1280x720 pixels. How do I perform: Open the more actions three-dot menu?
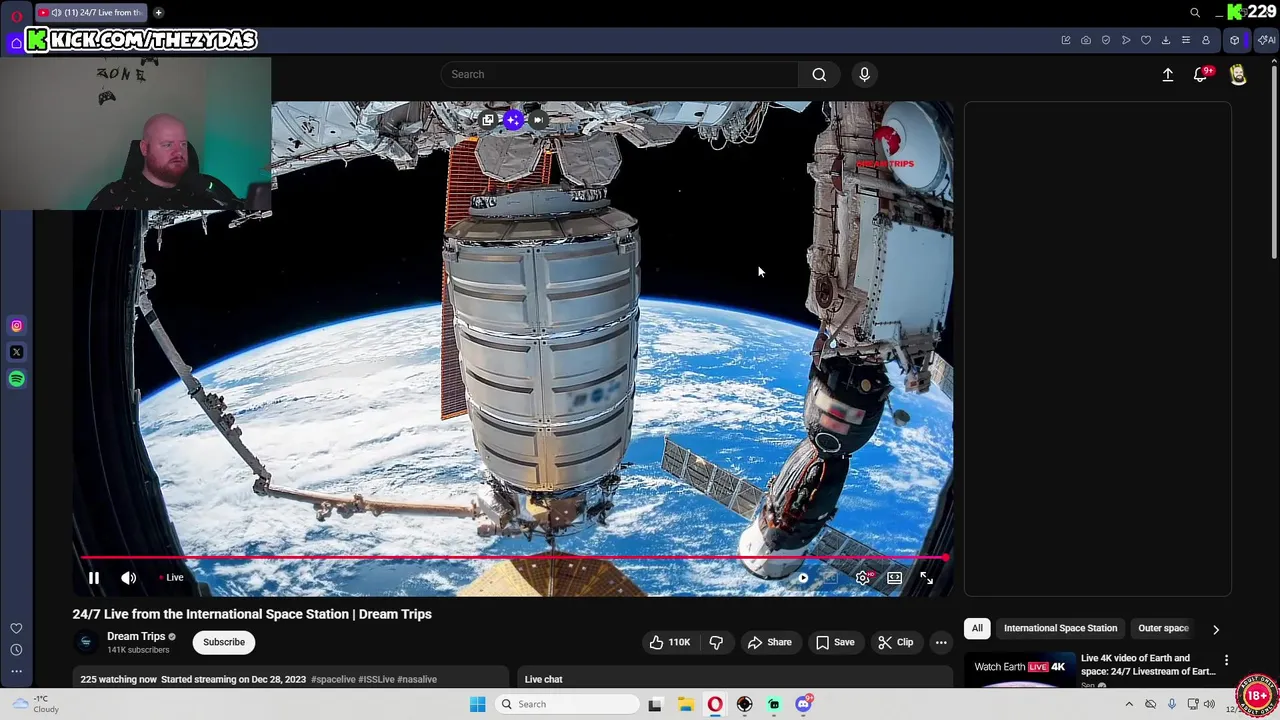pos(941,642)
